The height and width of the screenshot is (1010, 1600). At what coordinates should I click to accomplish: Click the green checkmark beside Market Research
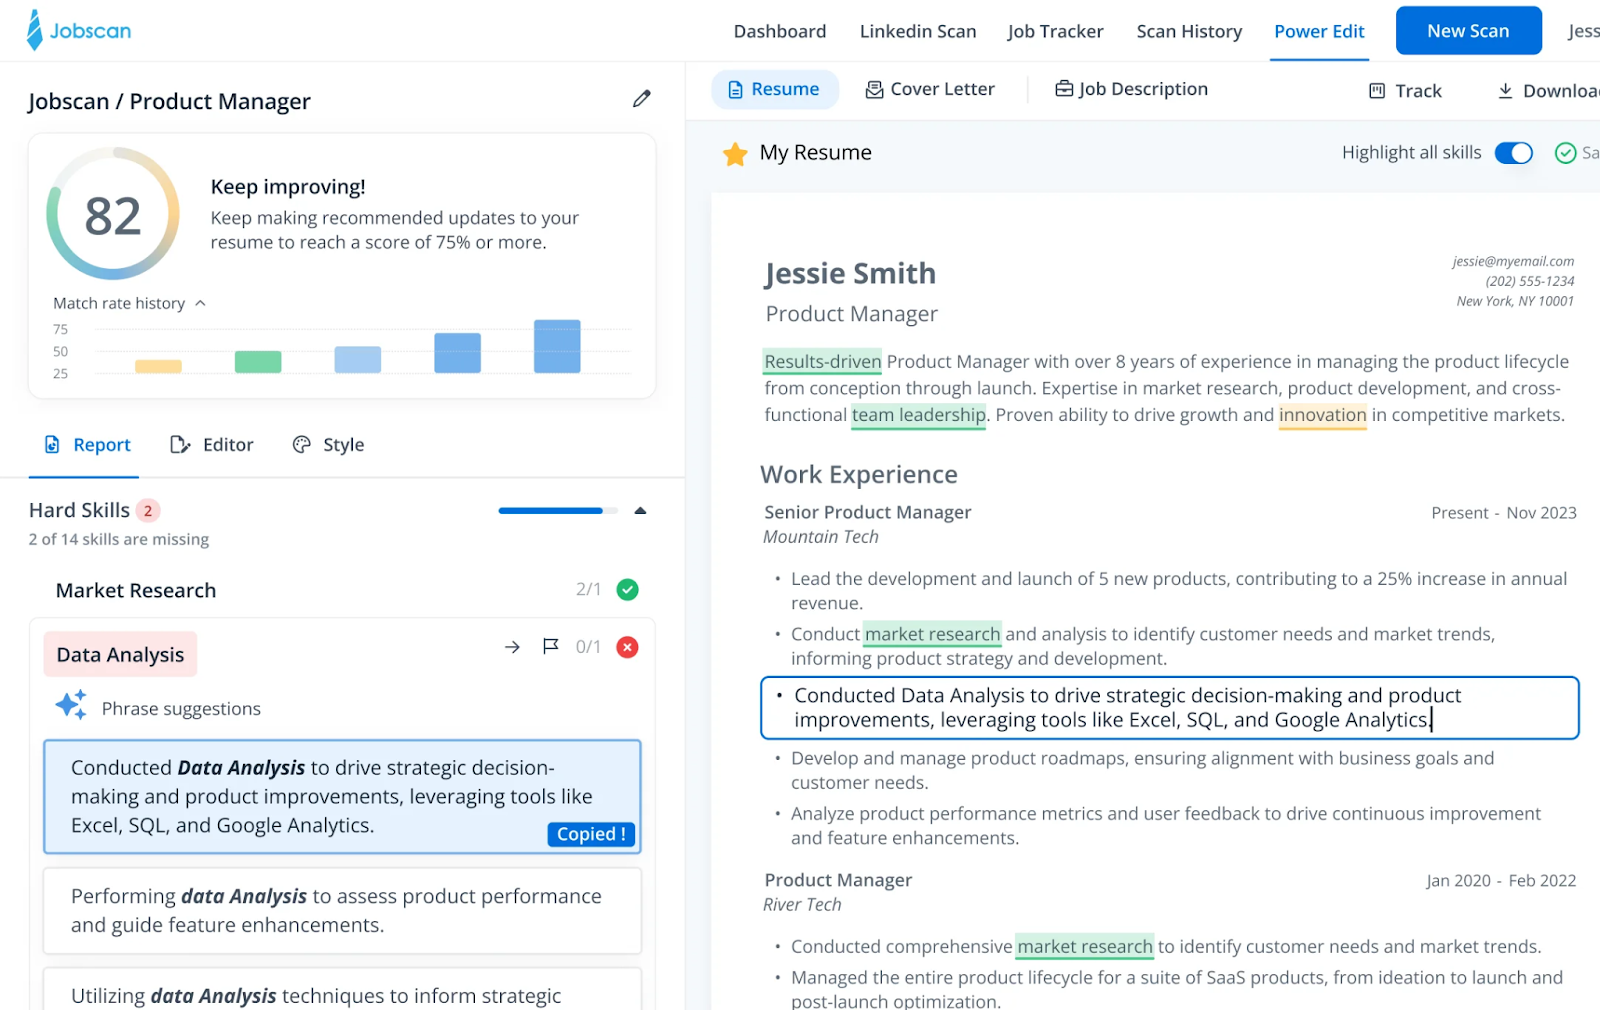(x=627, y=589)
